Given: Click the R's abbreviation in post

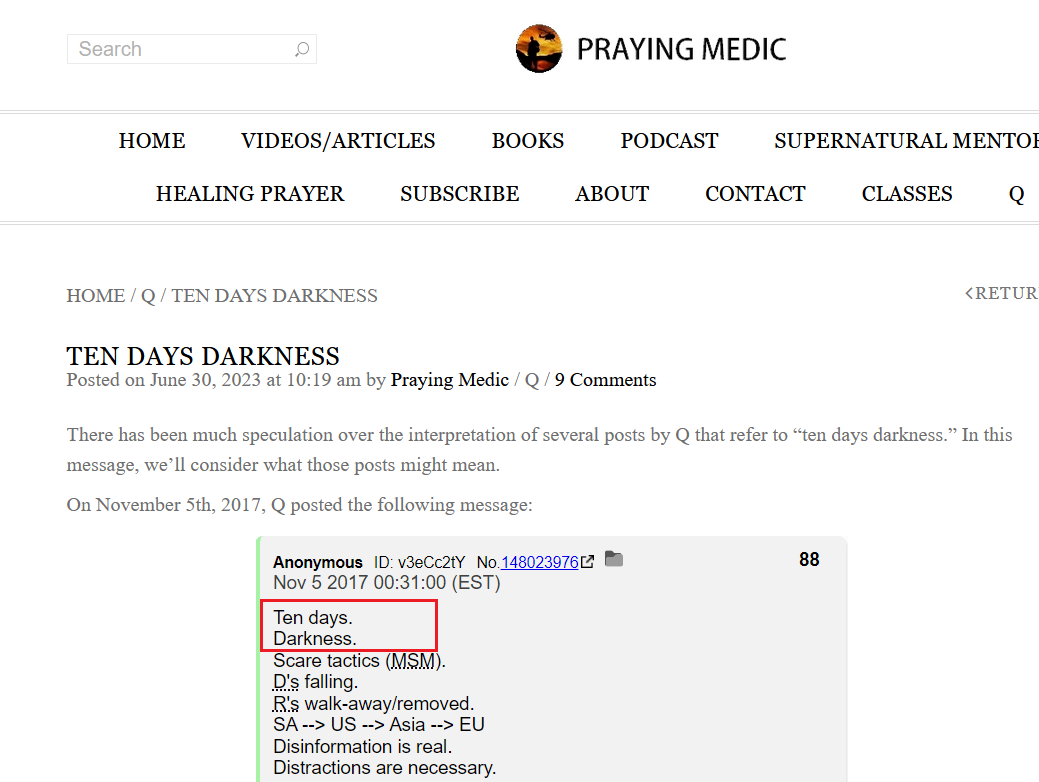Looking at the screenshot, I should point(286,703).
